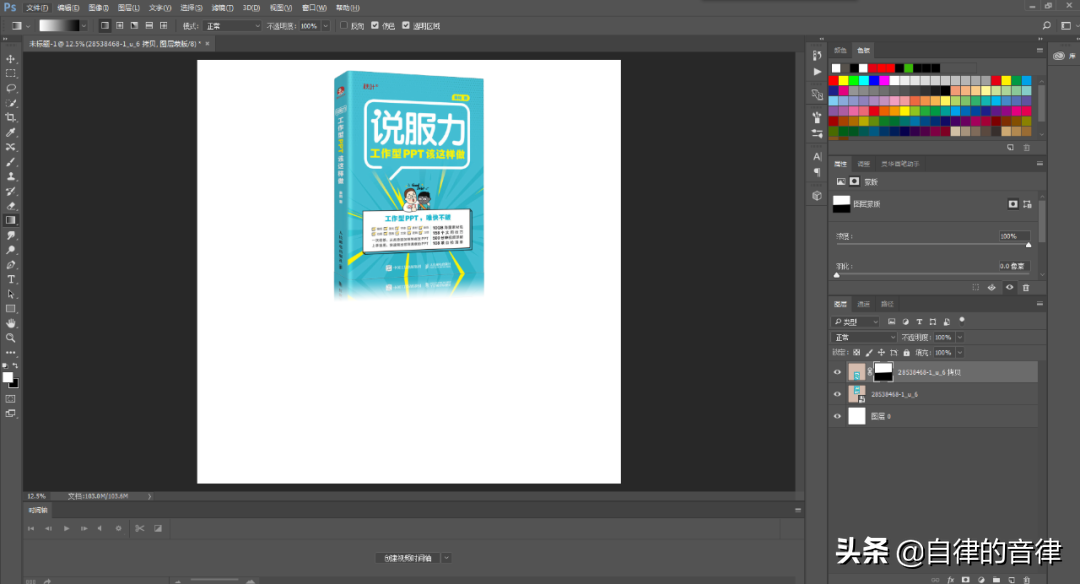Open the layer Opacity dropdown arrow

click(x=959, y=337)
